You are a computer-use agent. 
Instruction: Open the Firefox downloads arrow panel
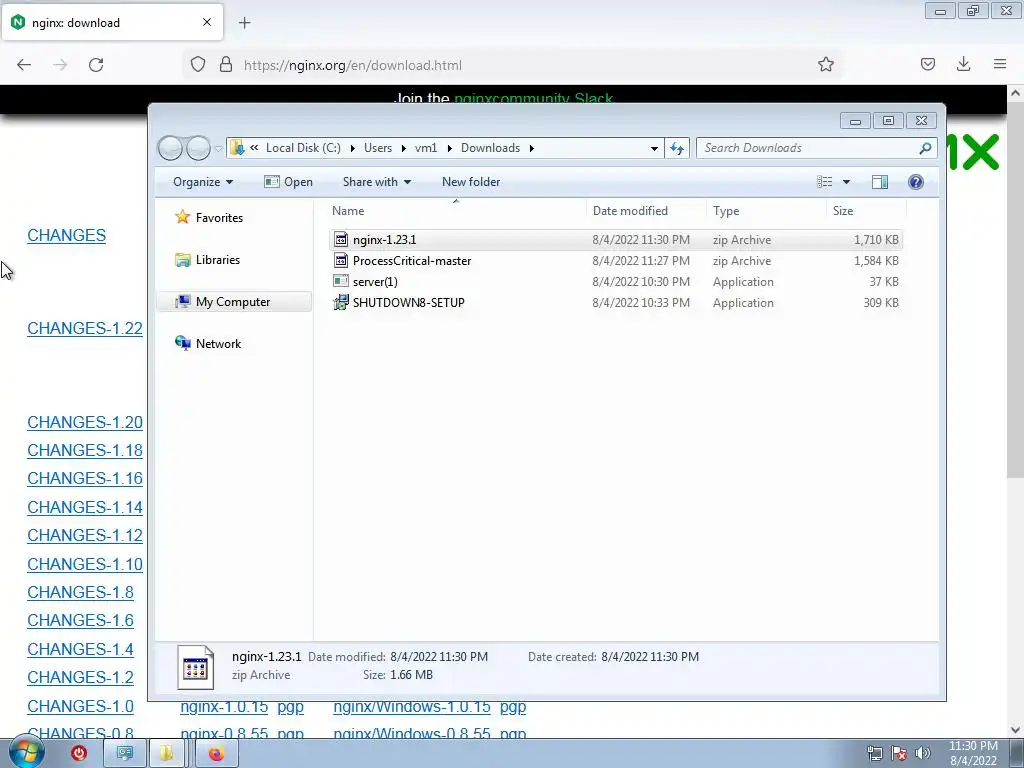pos(963,64)
